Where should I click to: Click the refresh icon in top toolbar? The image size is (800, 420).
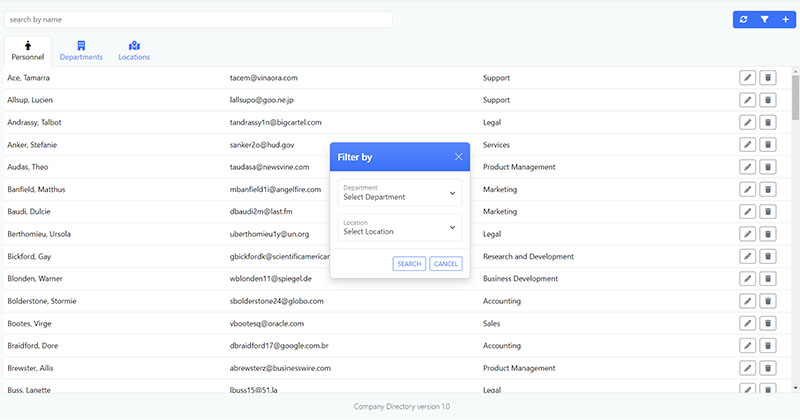coord(743,19)
